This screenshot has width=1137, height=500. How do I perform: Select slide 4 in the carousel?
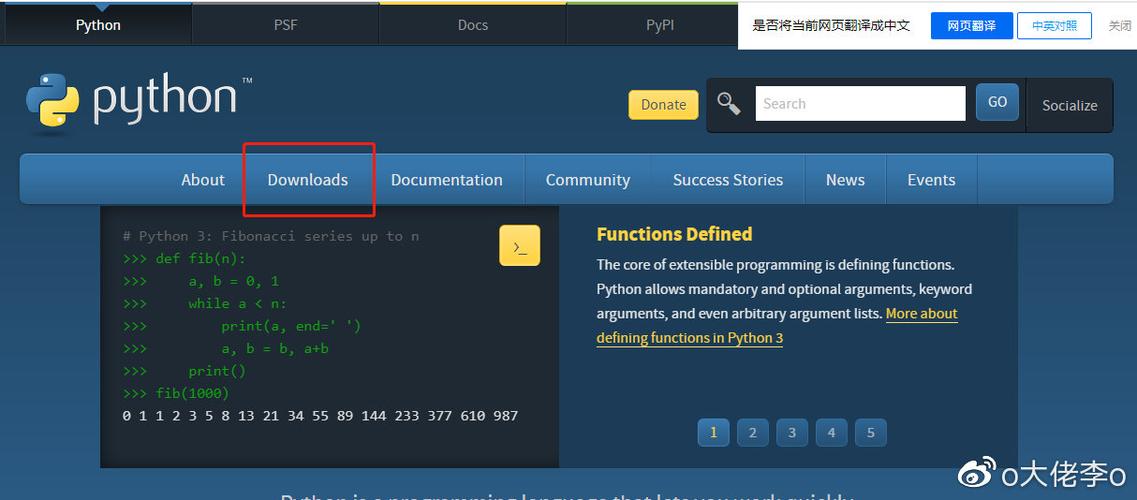(x=831, y=433)
